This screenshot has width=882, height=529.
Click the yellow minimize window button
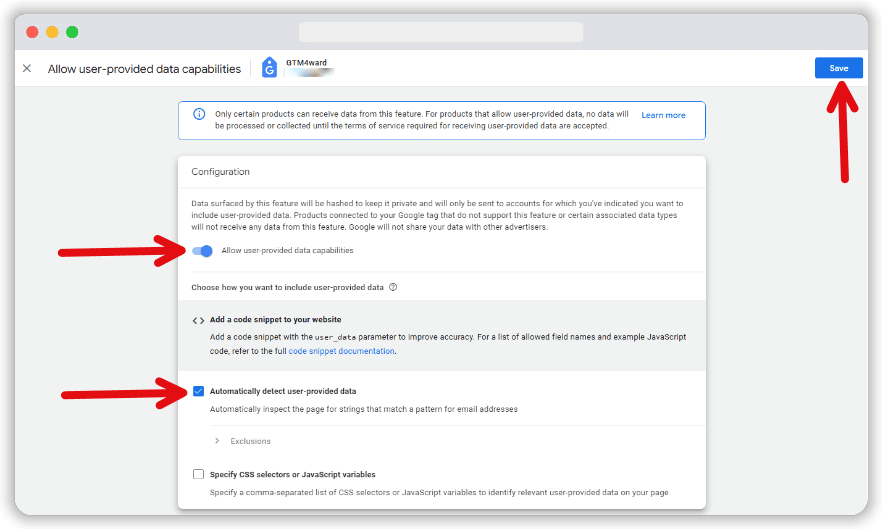[52, 32]
